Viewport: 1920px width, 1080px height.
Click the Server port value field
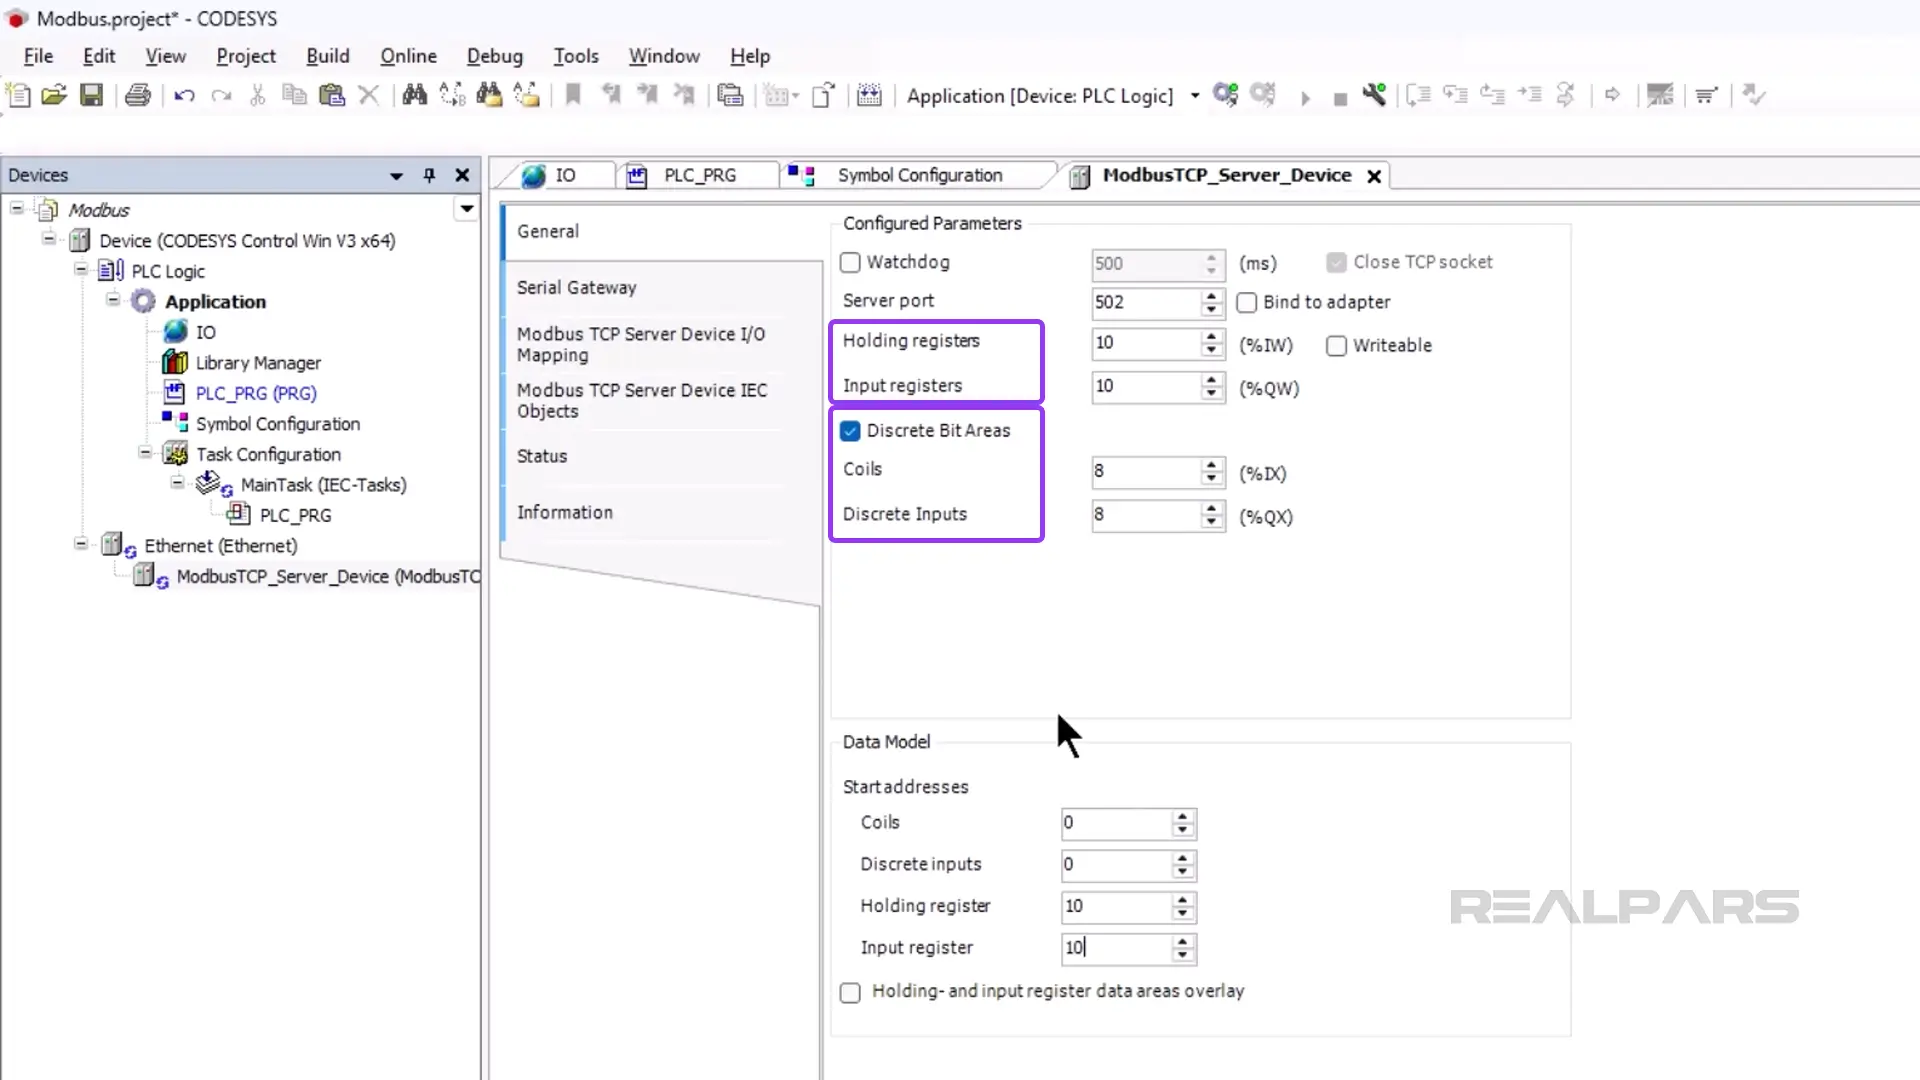[1145, 302]
